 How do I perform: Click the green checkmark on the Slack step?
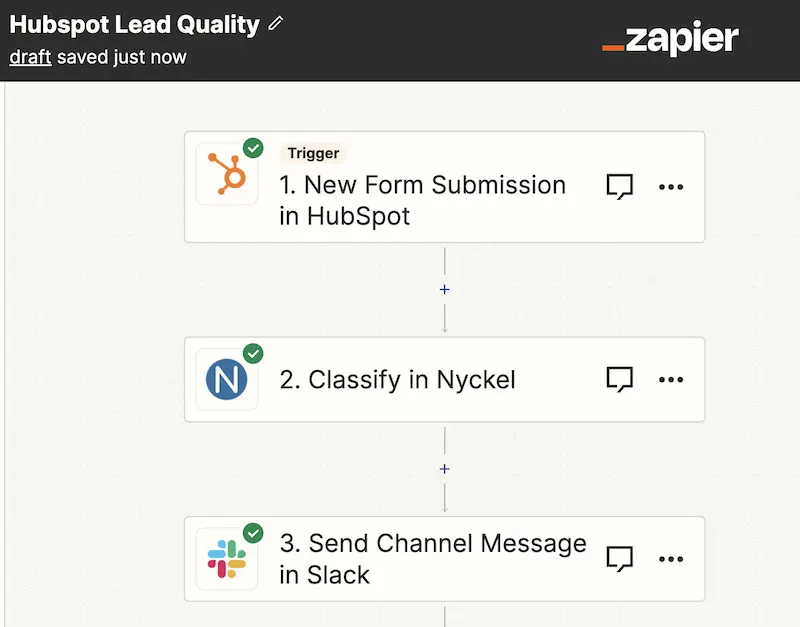point(253,533)
